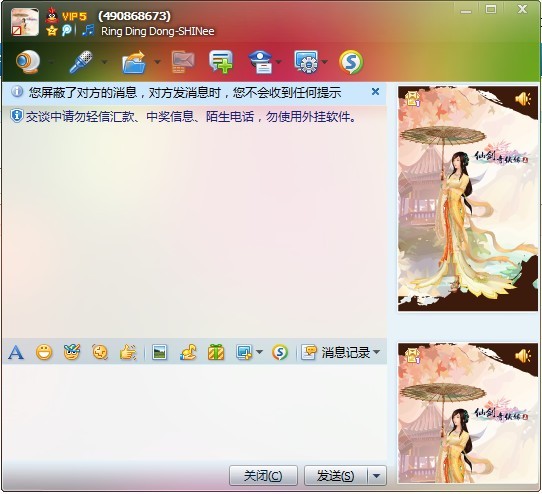The image size is (542, 494).
Task: Open the send file folder icon
Action: coord(134,62)
